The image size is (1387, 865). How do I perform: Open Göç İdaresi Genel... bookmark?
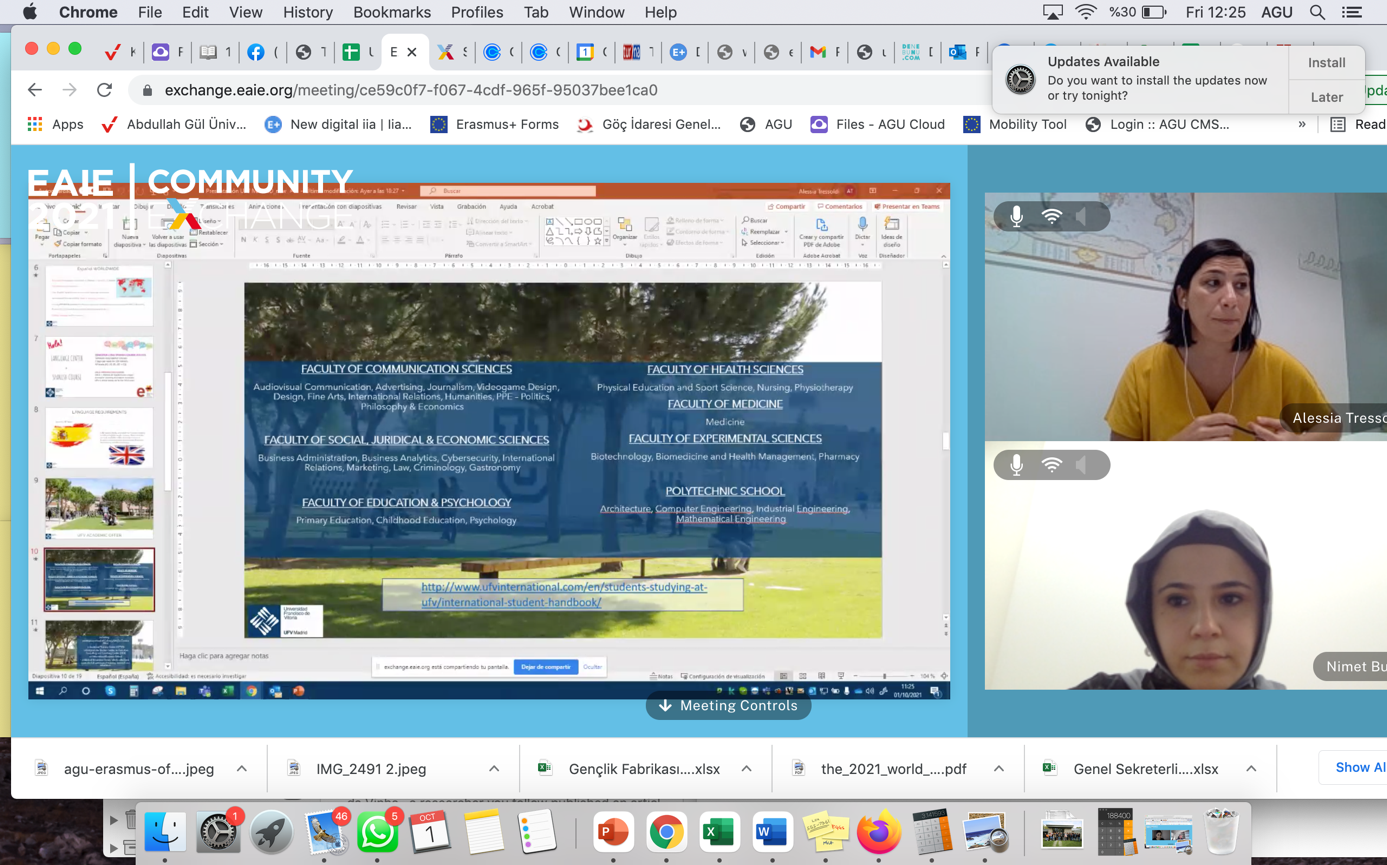(x=648, y=125)
